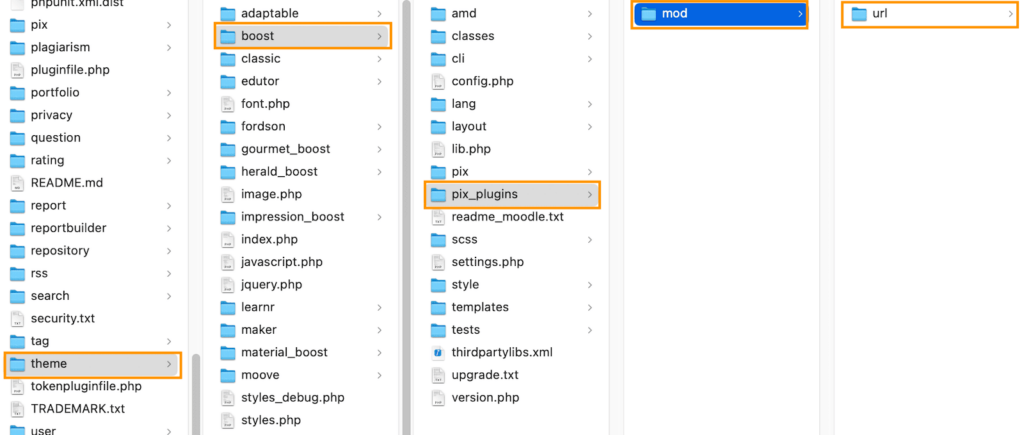Click the security.txt file icon
Image resolution: width=1024 pixels, height=435 pixels.
coord(18,318)
